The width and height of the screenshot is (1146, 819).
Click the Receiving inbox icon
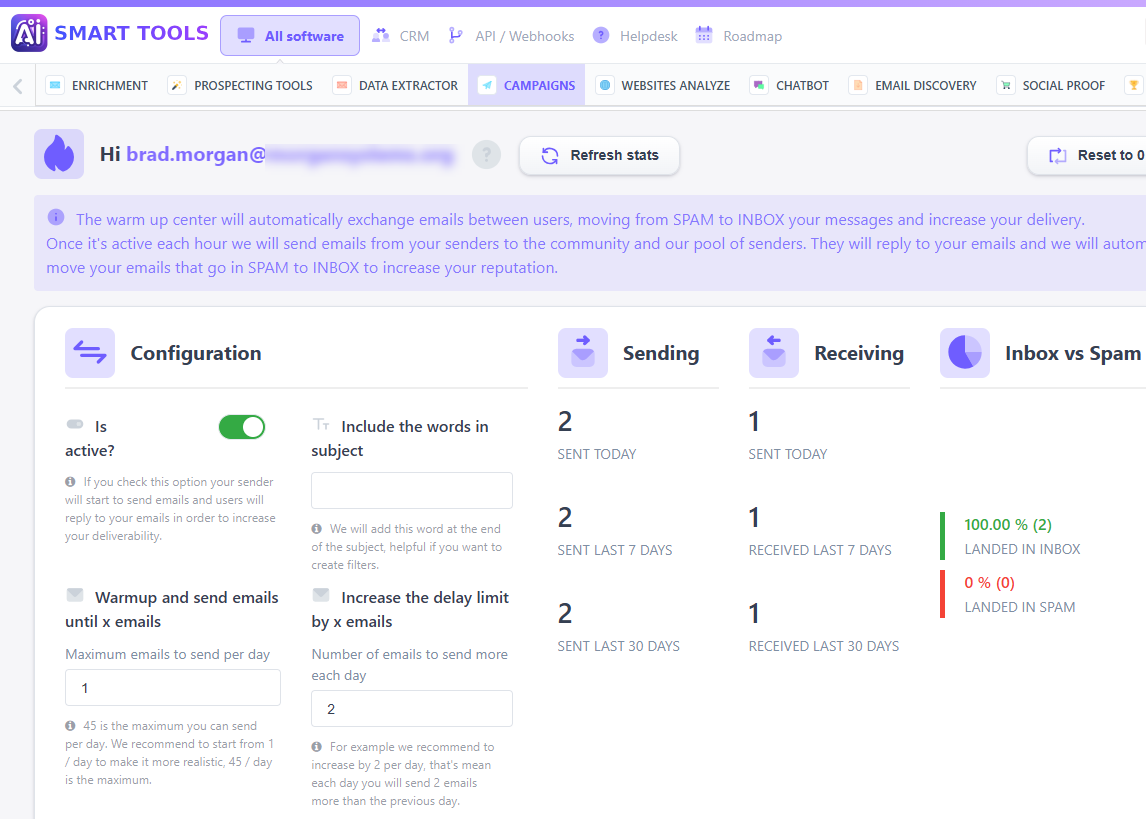(774, 353)
